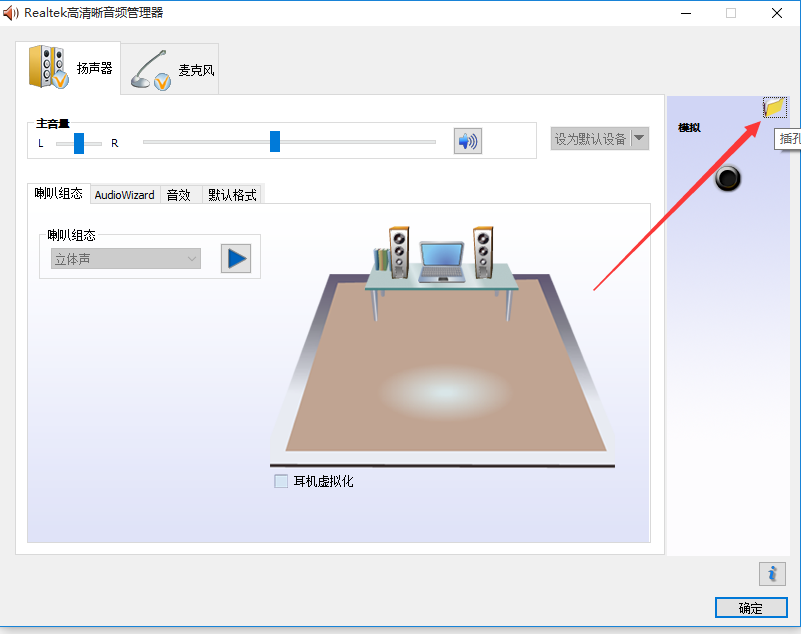Expand the 设为默认设备 dropdown arrow
Image resolution: width=801 pixels, height=634 pixels.
pyautogui.click(x=639, y=138)
